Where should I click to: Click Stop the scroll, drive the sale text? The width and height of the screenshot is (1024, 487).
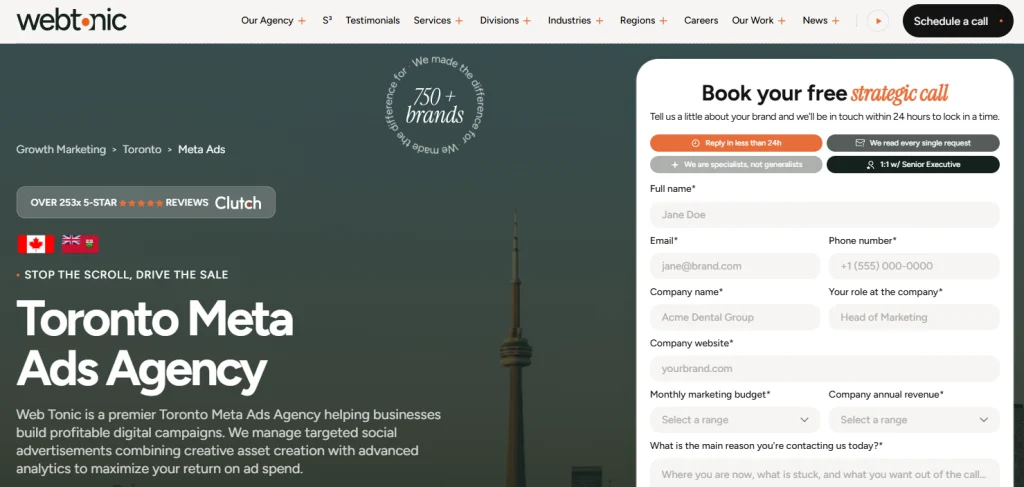click(126, 275)
